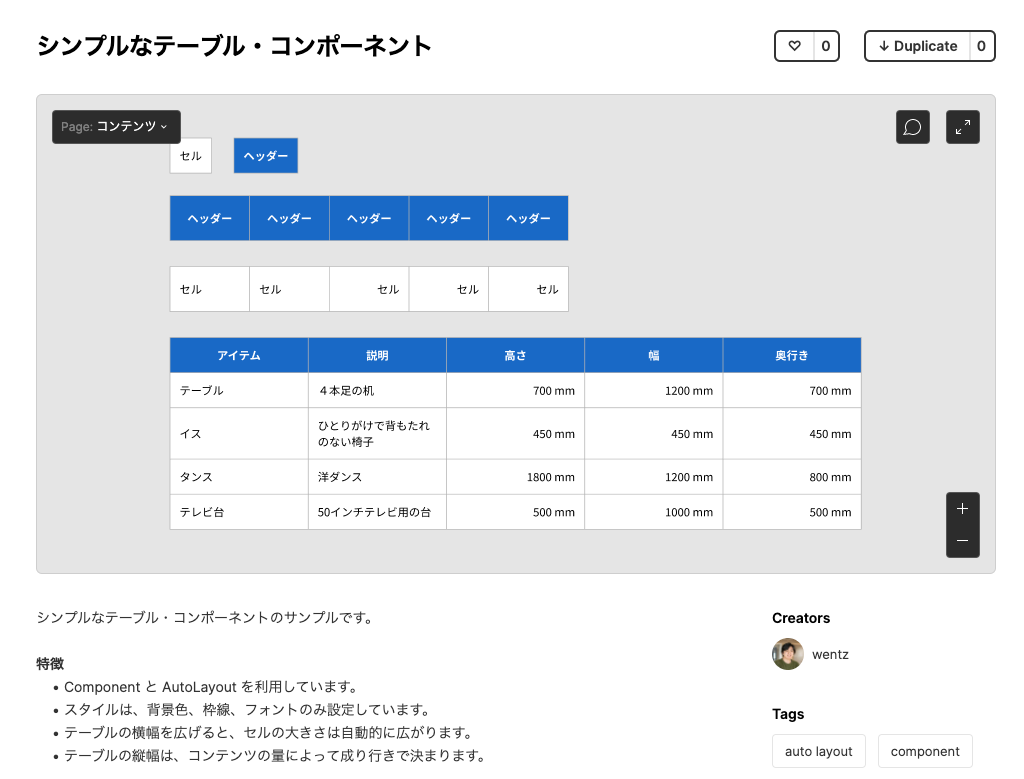Select the white セル cell component
1024x779 pixels.
(x=191, y=155)
